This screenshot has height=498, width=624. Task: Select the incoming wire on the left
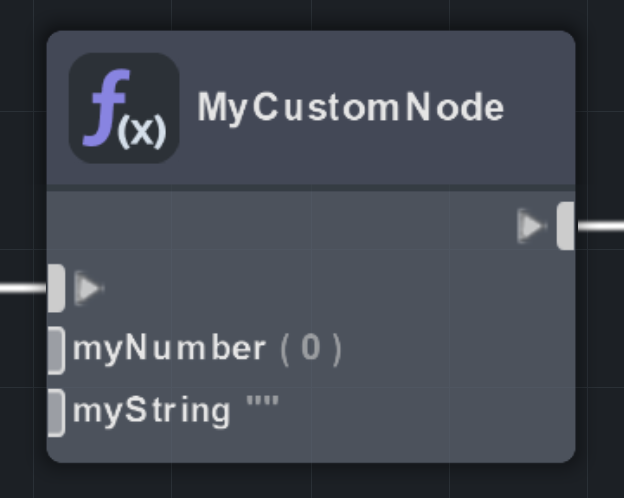point(22,288)
